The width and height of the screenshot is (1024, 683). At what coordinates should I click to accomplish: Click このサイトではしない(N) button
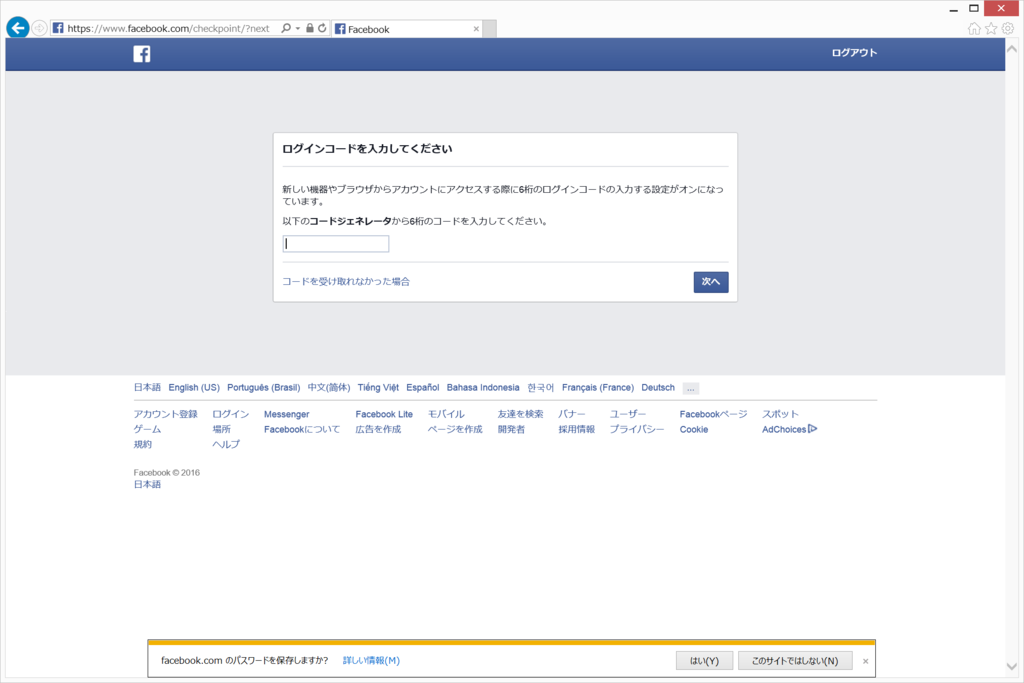[x=795, y=661]
